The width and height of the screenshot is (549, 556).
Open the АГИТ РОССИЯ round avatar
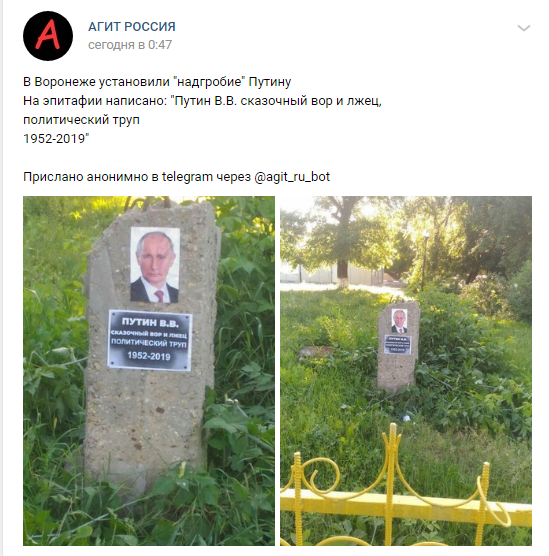point(48,36)
